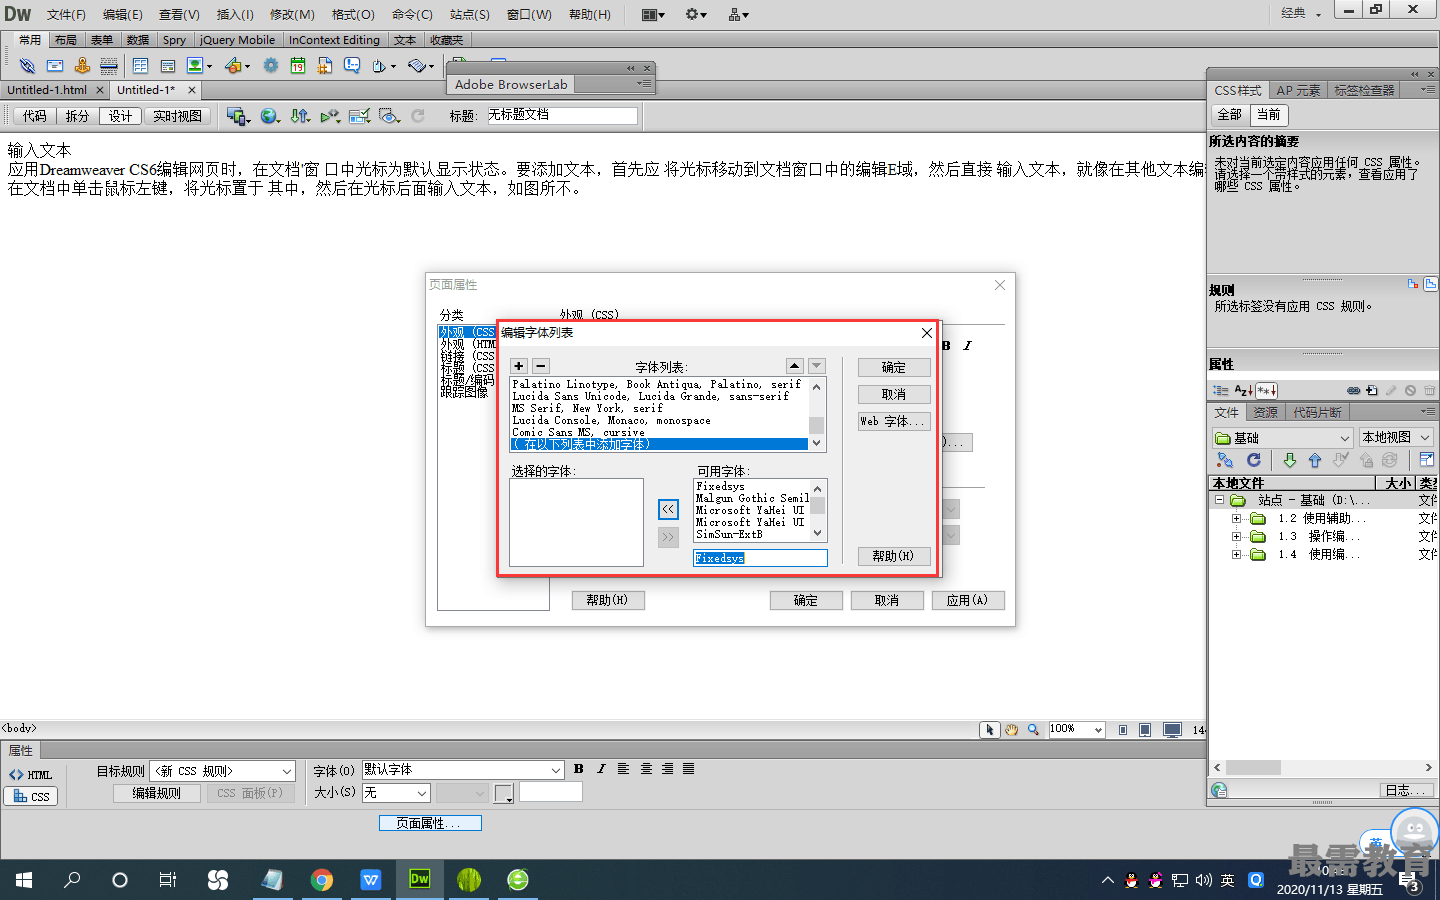Click 取消 in 编辑字体列表 dialog

pos(894,394)
